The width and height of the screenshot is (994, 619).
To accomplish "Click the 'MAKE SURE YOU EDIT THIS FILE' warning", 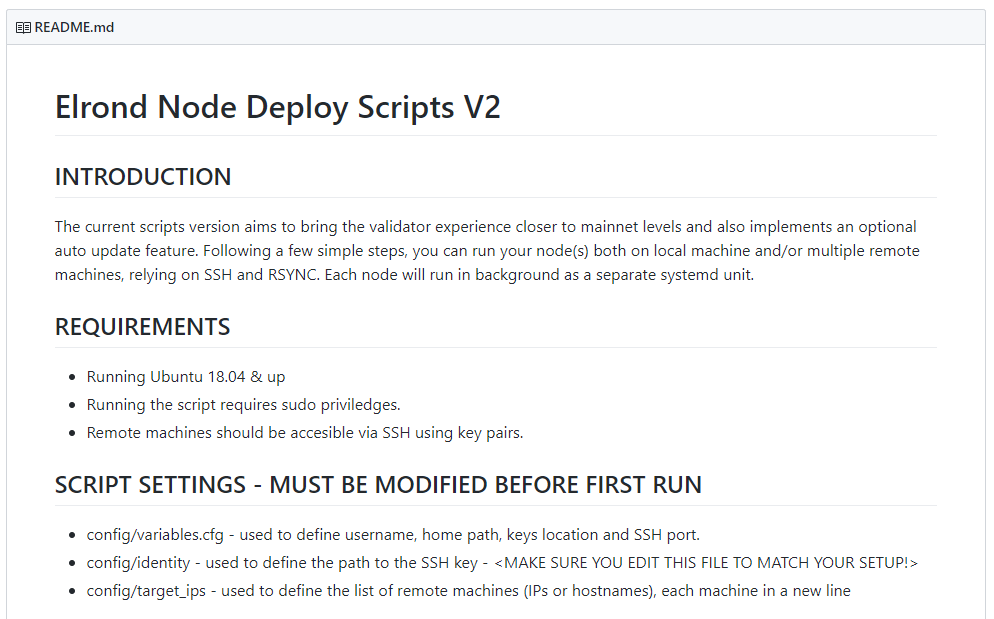I will [x=706, y=563].
